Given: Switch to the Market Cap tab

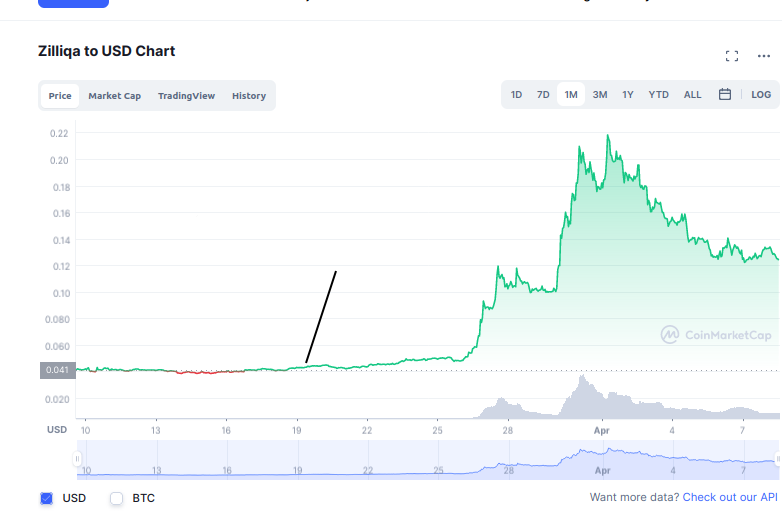Looking at the screenshot, I should click(115, 96).
